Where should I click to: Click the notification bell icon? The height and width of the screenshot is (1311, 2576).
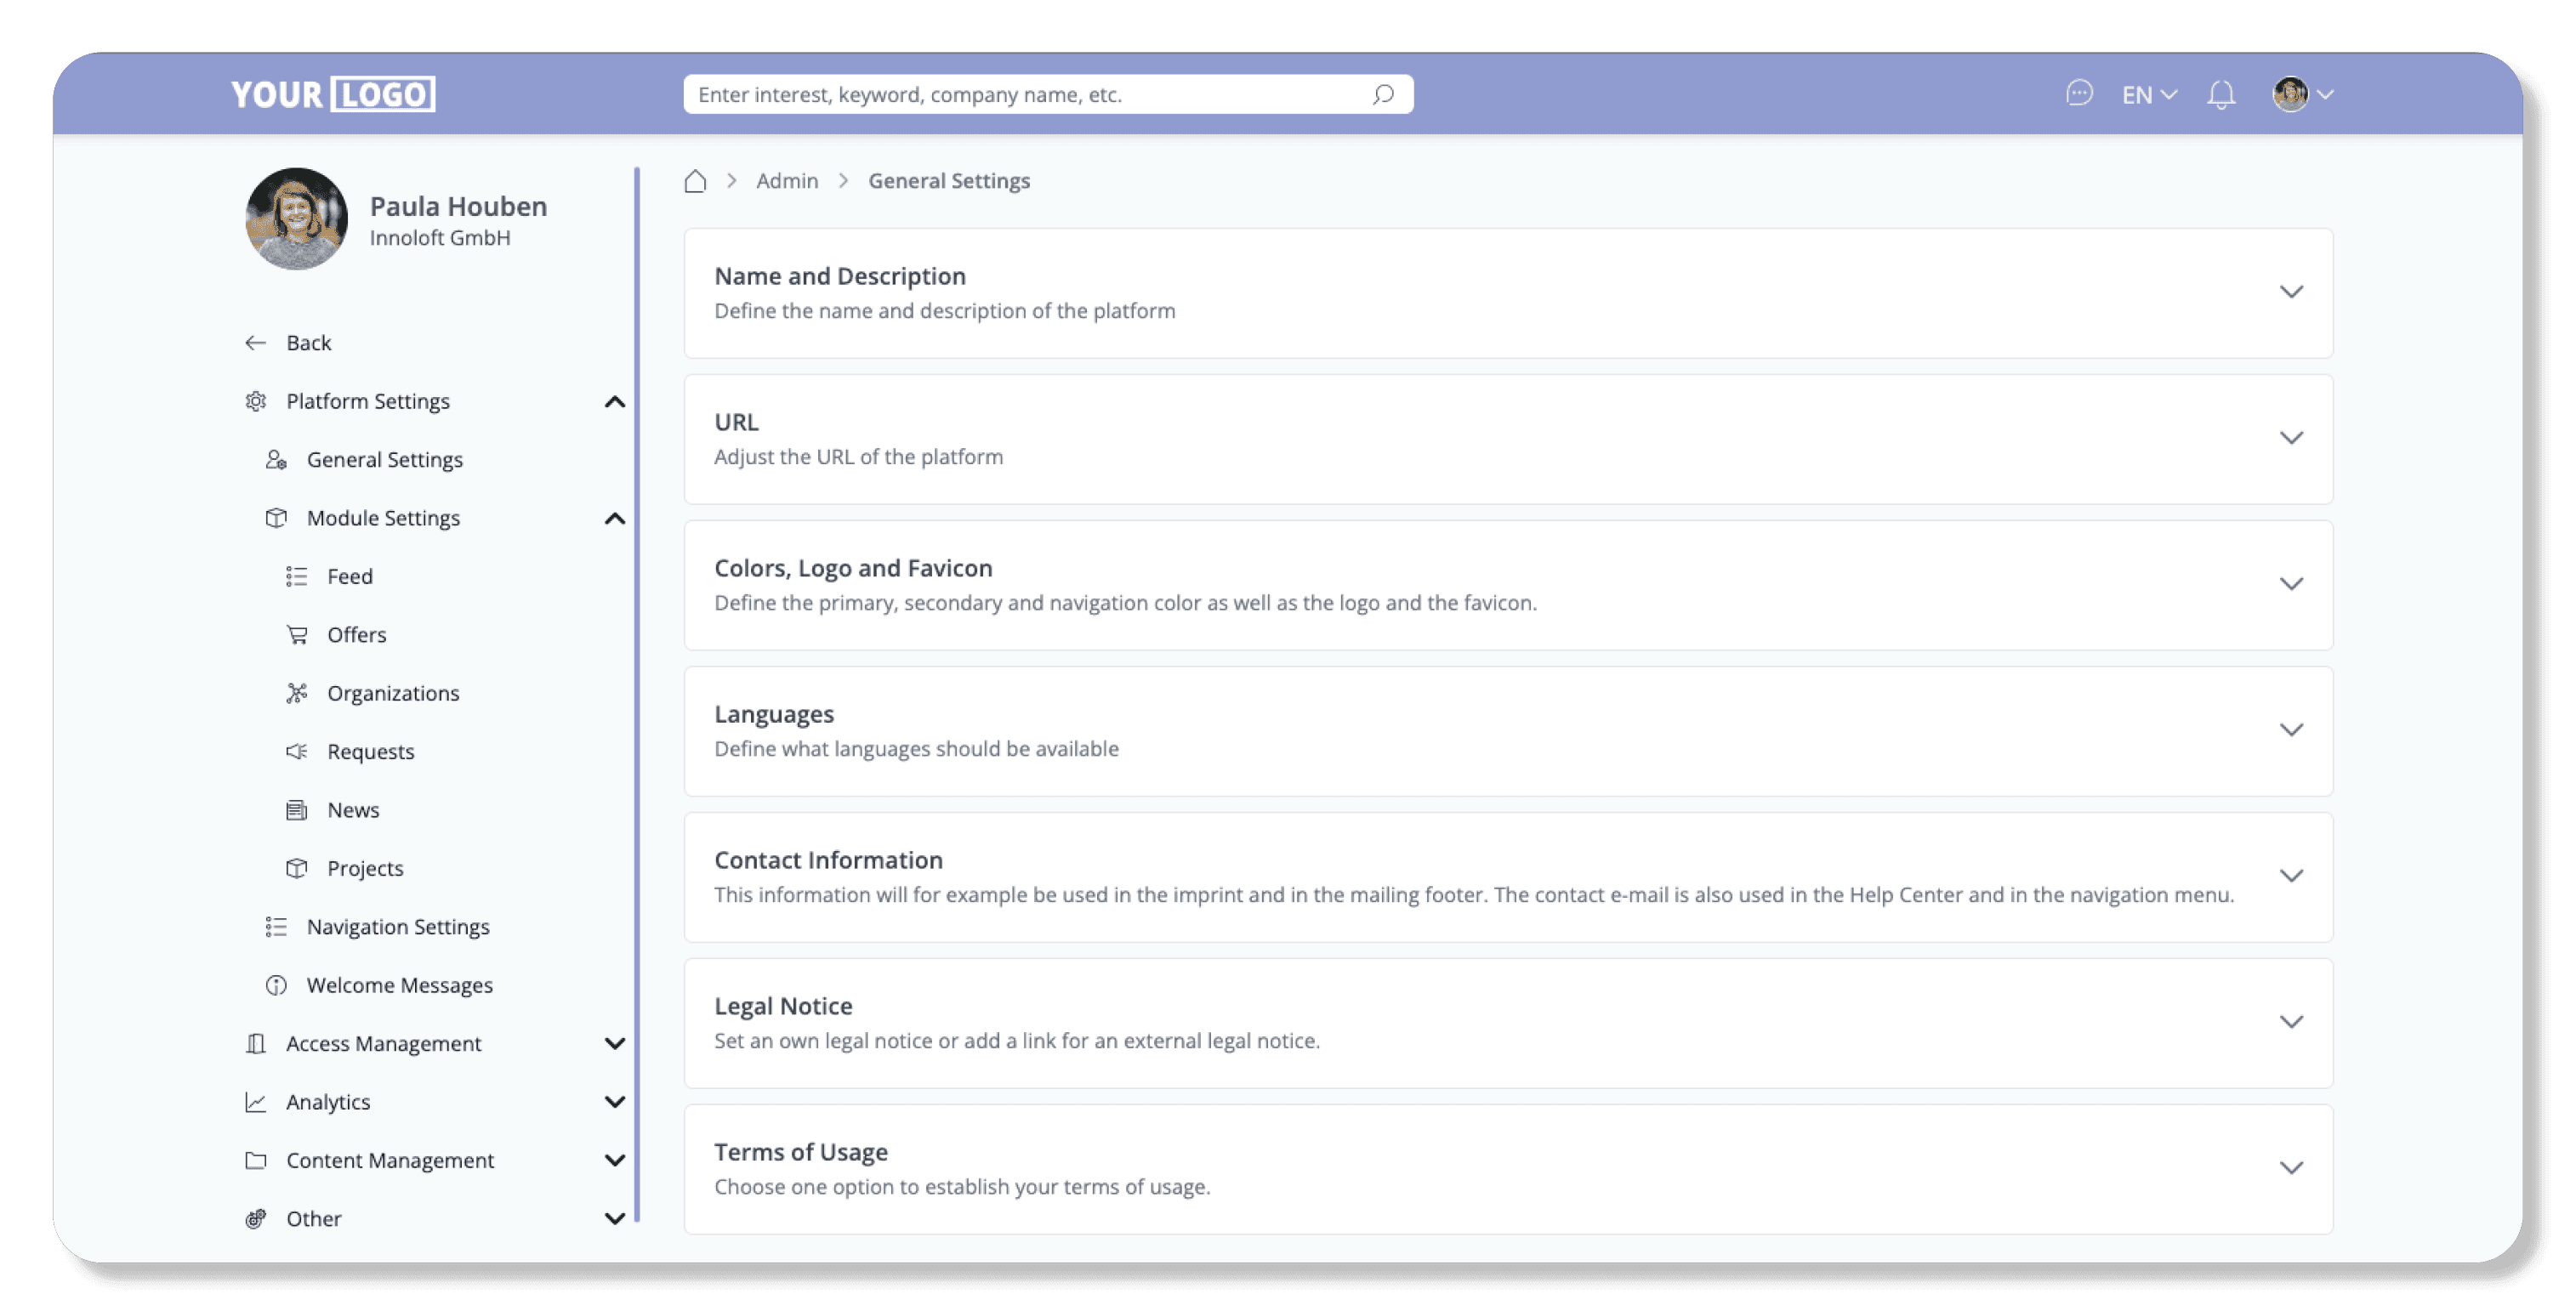pyautogui.click(x=2221, y=95)
